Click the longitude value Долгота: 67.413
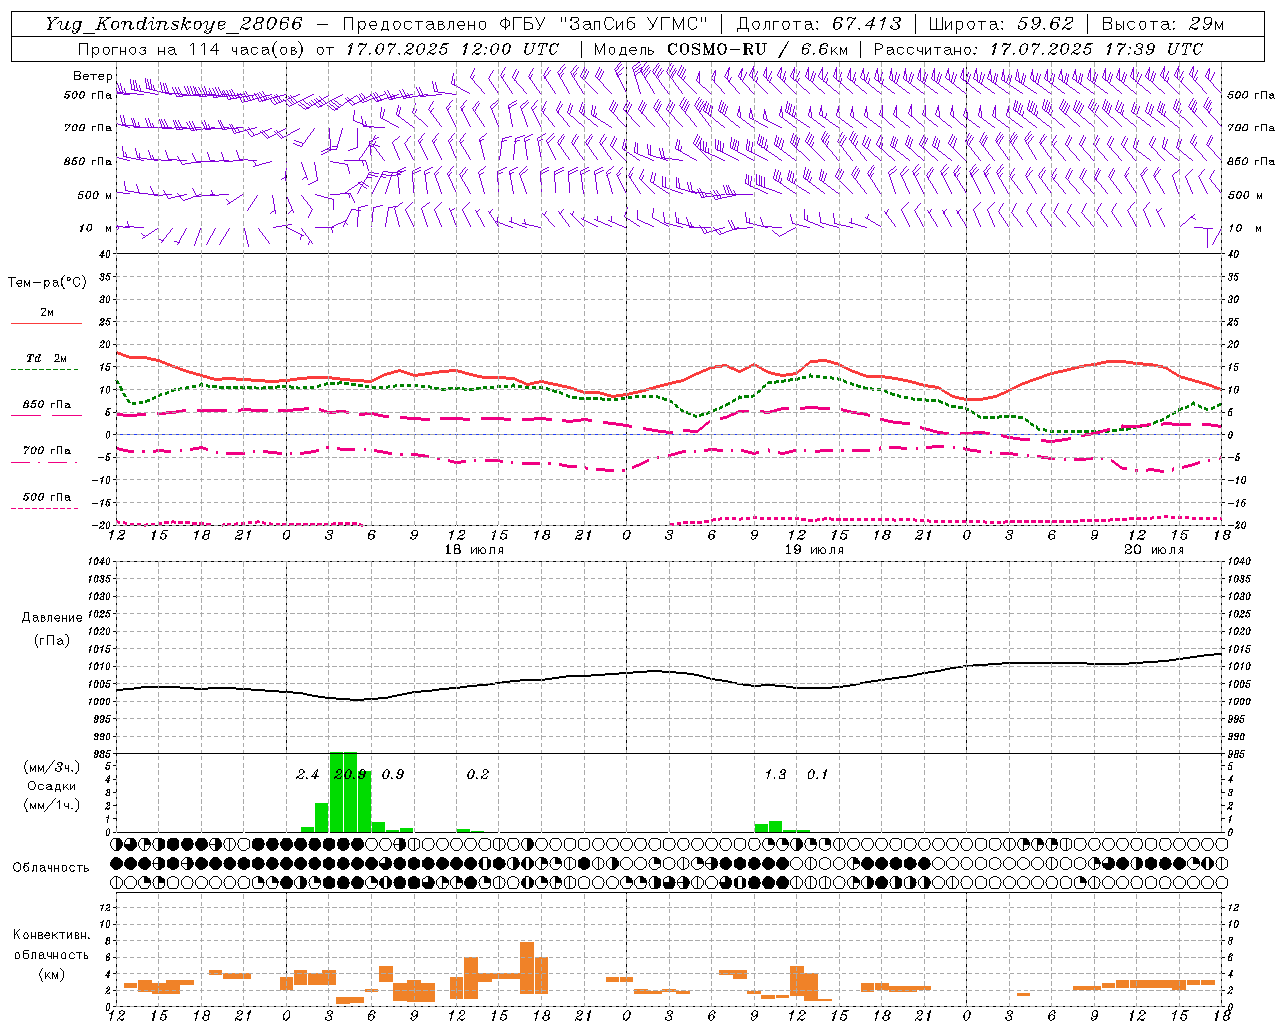1280x1024 pixels. tap(819, 24)
